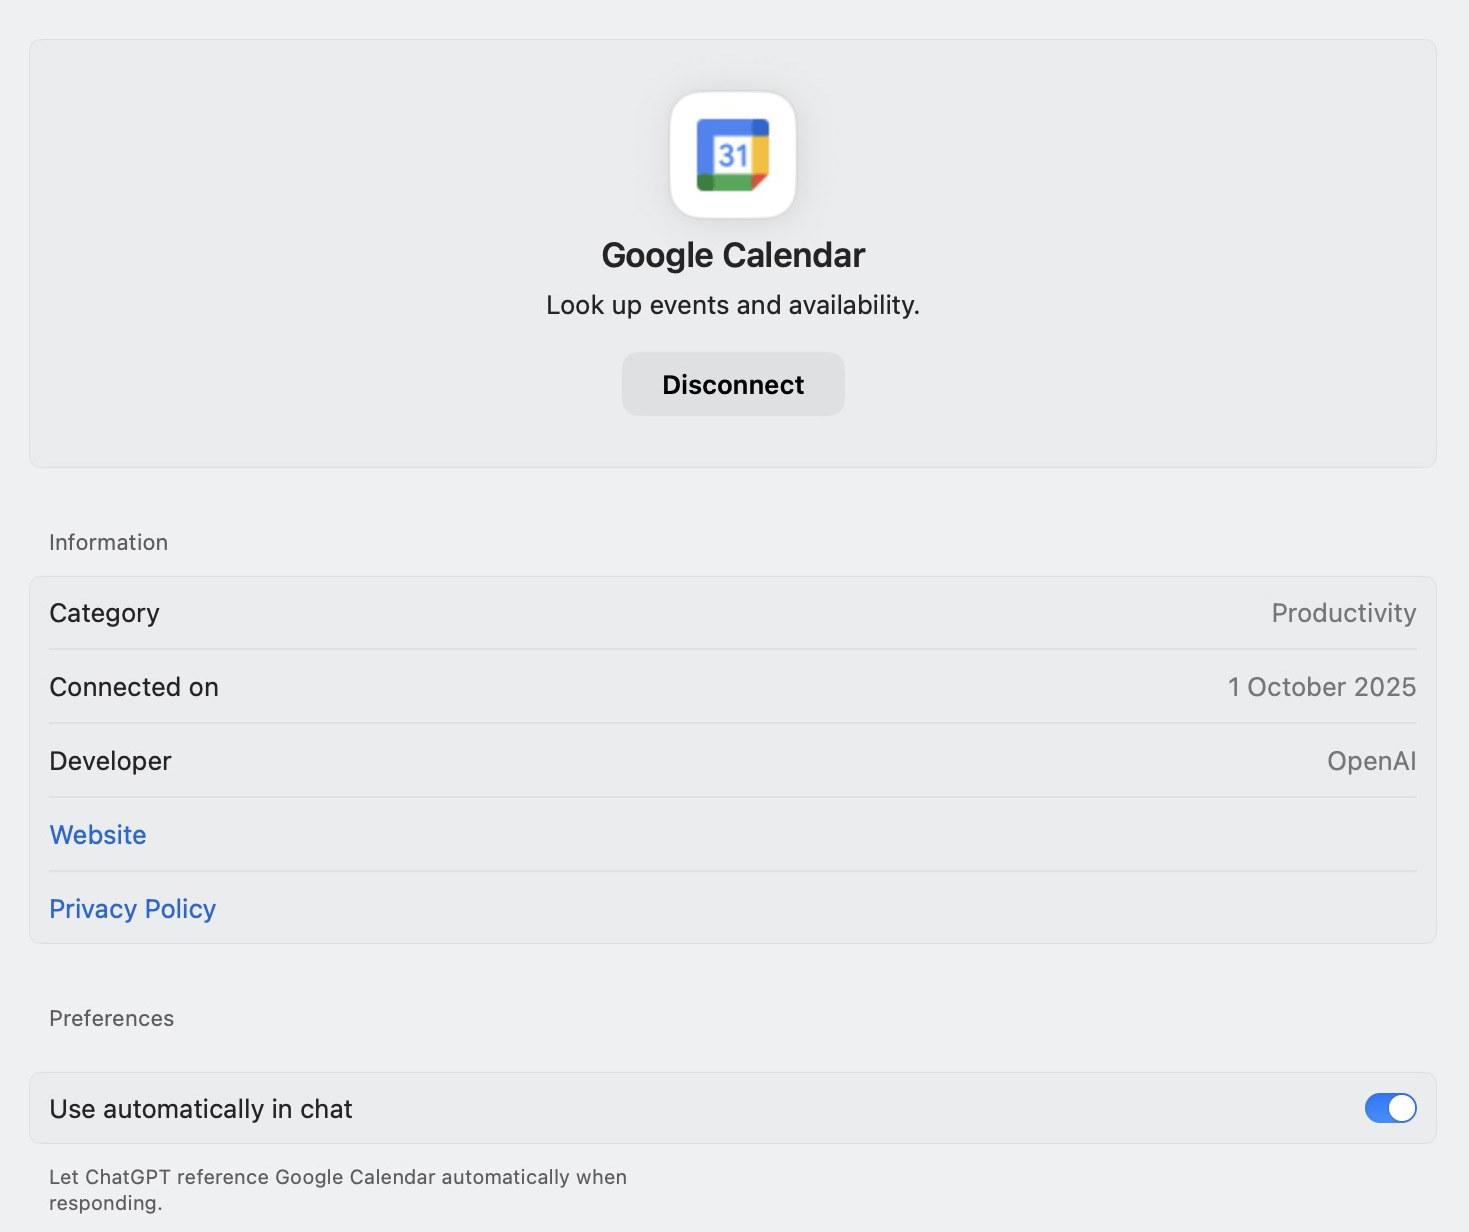Open the Website link
Viewport: 1469px width, 1232px height.
98,835
